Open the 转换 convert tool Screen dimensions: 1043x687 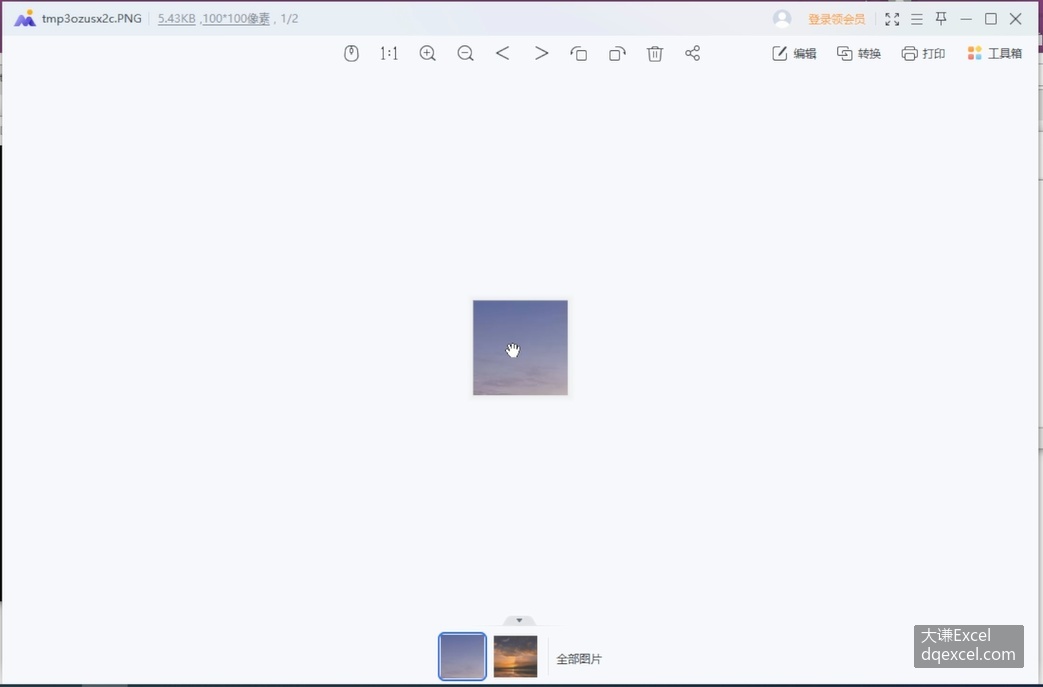tap(859, 53)
